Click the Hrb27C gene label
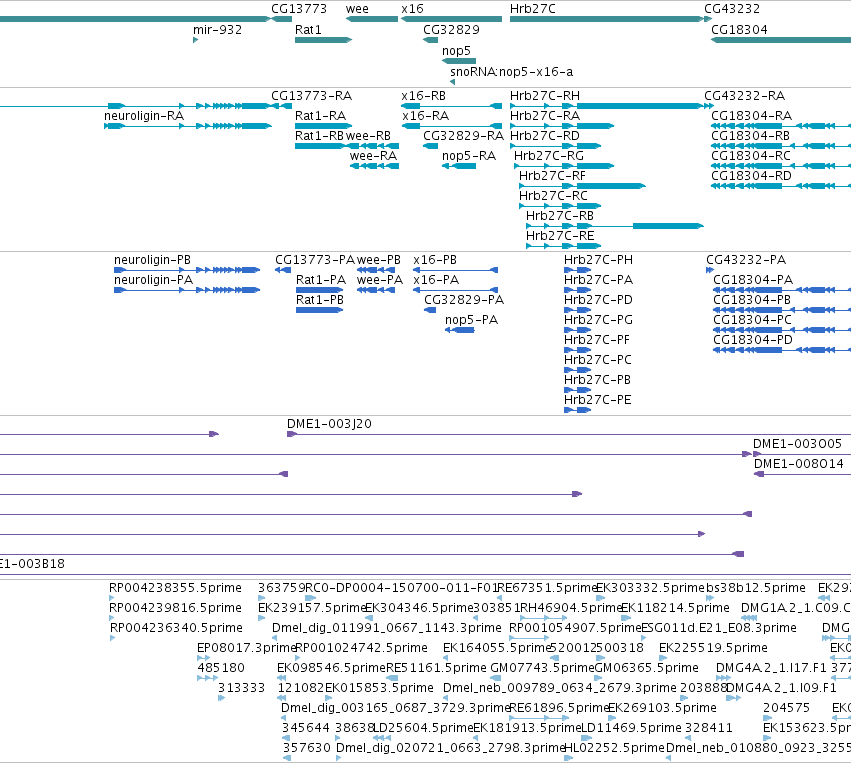 533,9
